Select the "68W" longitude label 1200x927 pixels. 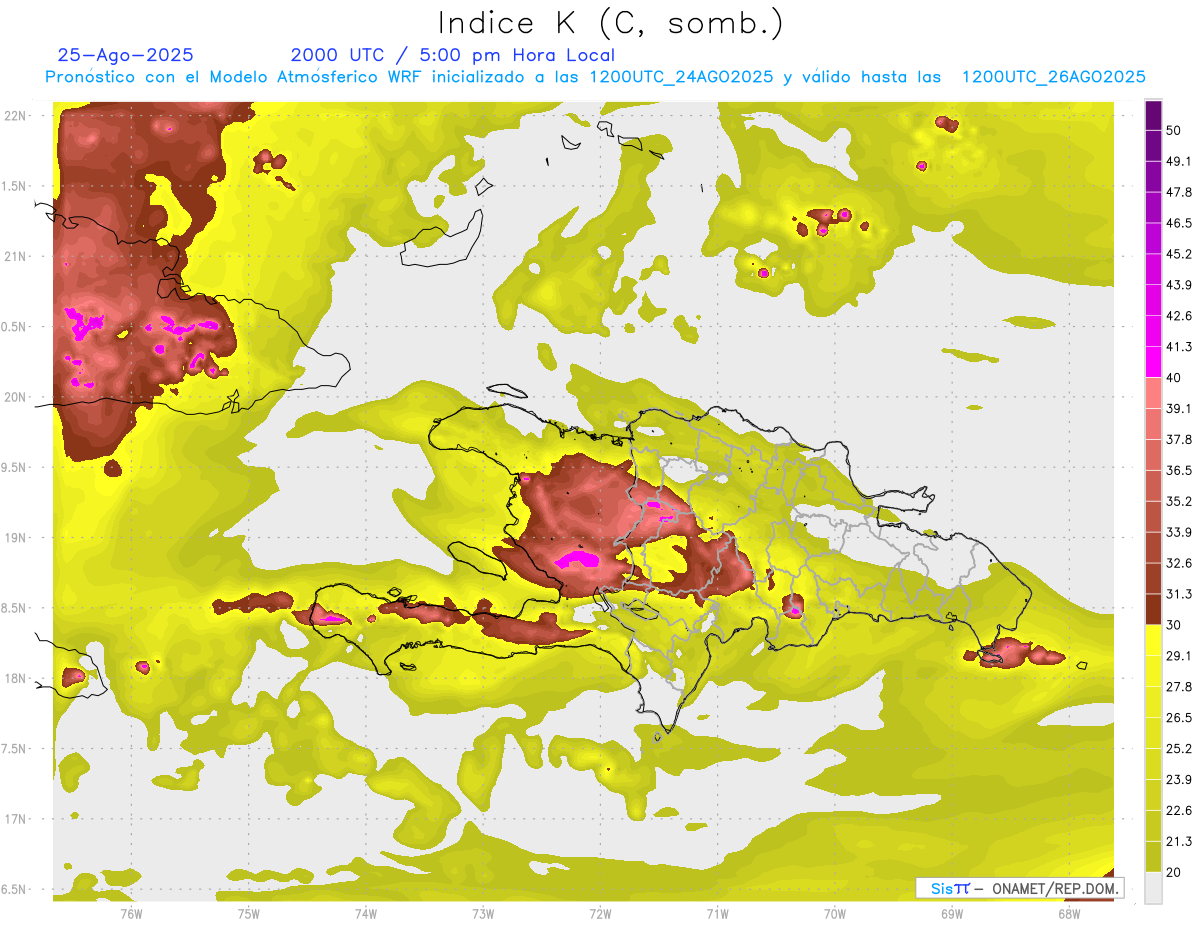pyautogui.click(x=1069, y=912)
